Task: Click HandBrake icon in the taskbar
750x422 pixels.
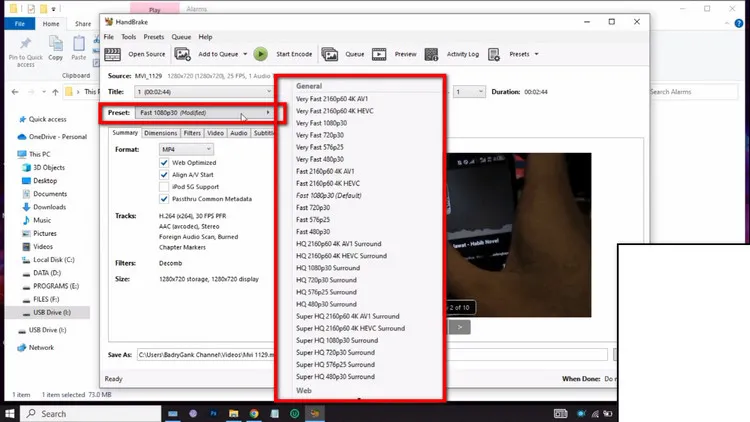Action: pyautogui.click(x=315, y=413)
